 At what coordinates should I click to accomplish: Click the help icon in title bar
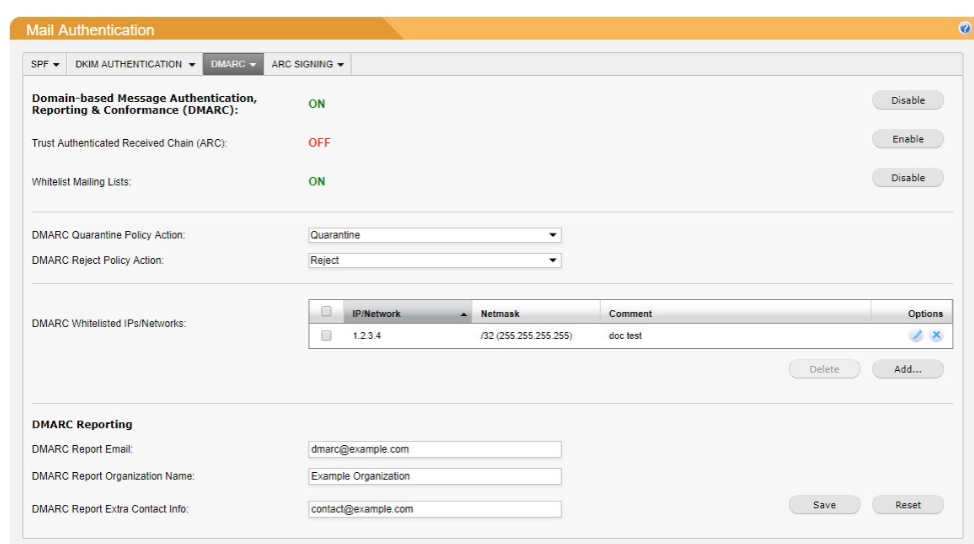[966, 30]
